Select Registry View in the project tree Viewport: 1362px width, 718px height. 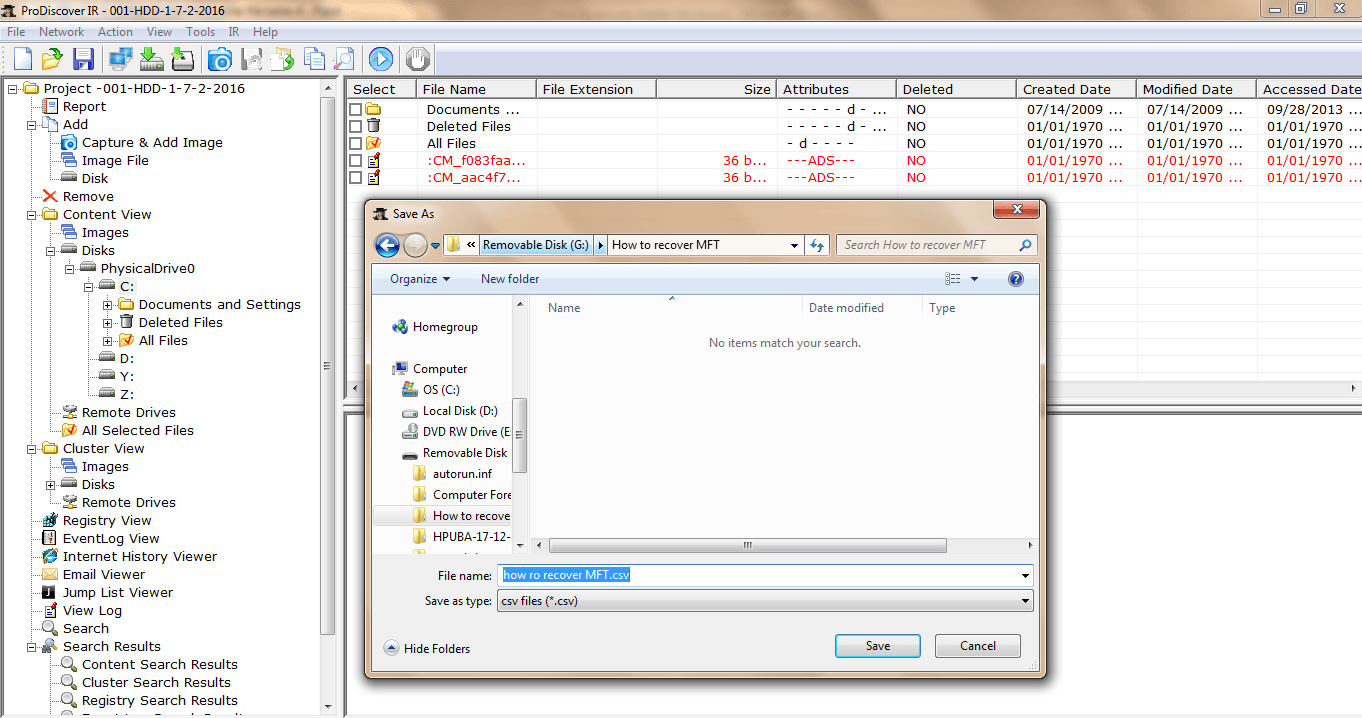(107, 520)
